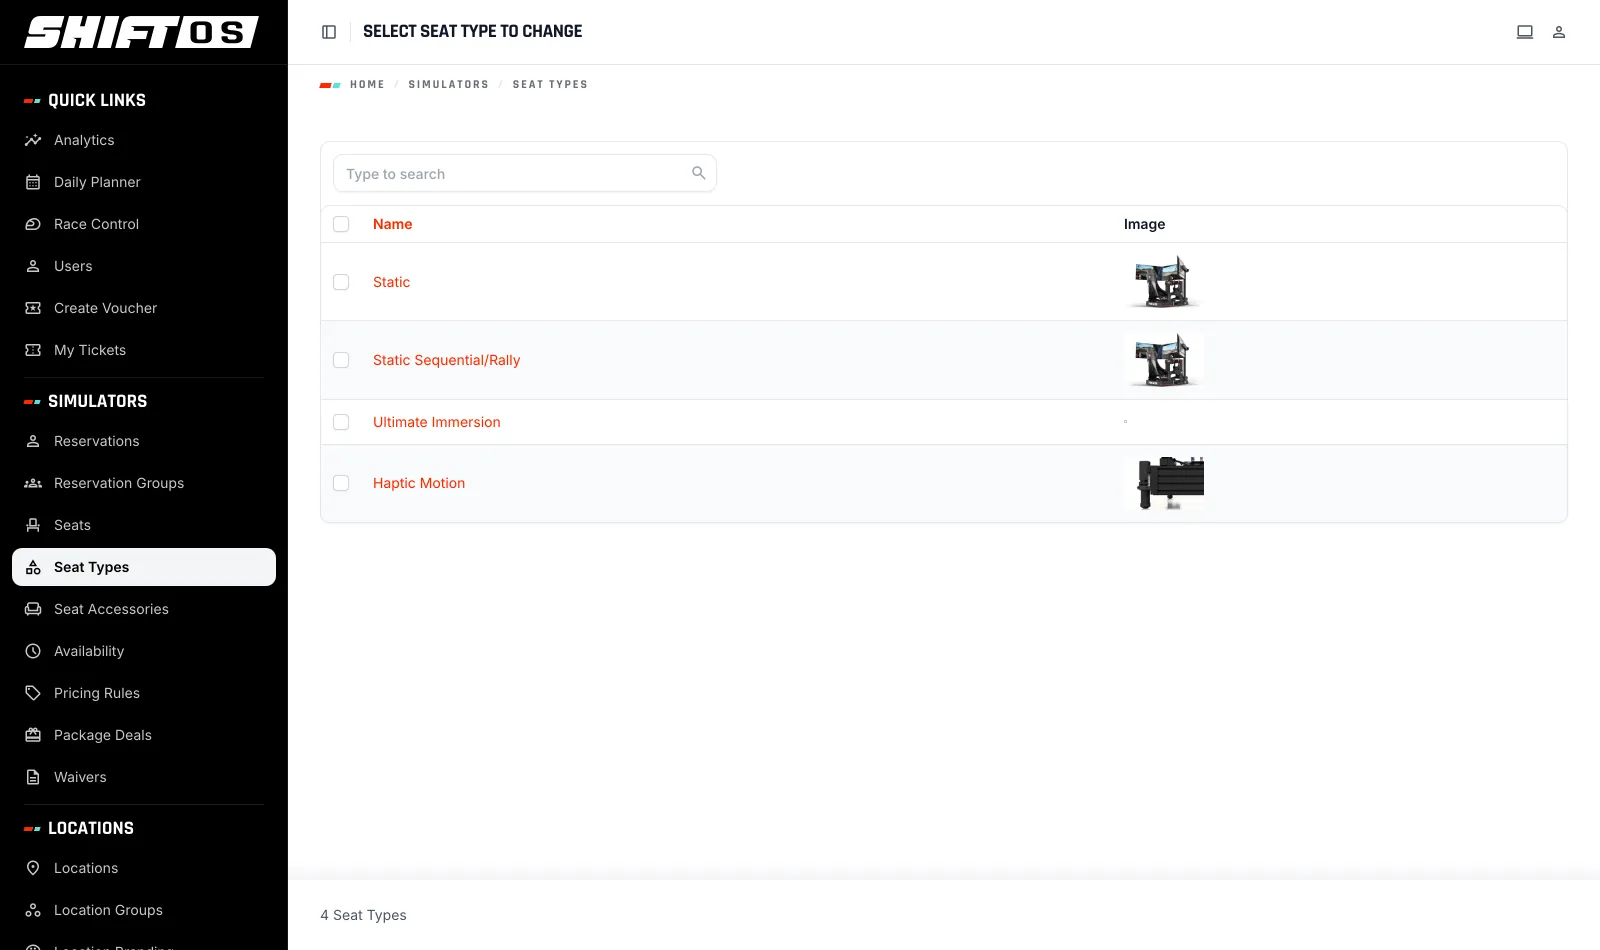This screenshot has height=950, width=1600.
Task: Click the Waivers document icon
Action: click(33, 777)
